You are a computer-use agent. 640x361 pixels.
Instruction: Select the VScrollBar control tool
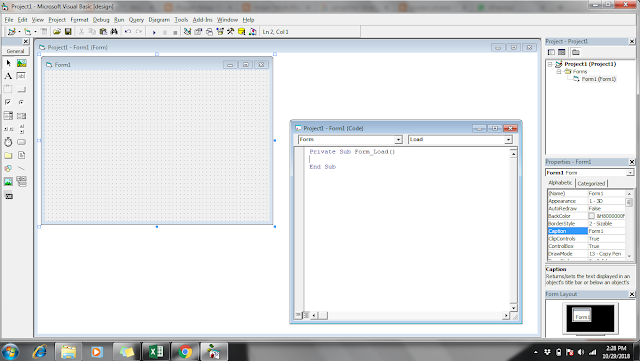coord(22,129)
